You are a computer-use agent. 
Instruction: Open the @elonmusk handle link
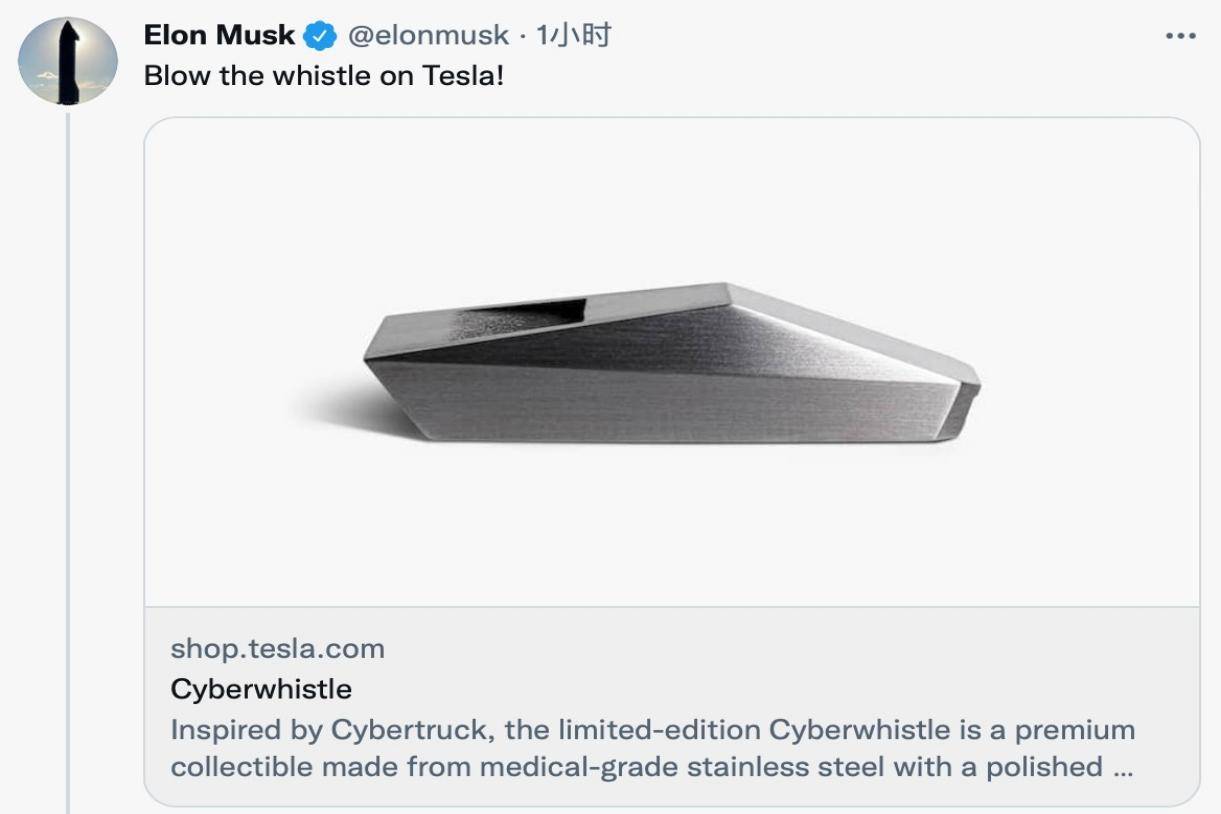coord(428,36)
